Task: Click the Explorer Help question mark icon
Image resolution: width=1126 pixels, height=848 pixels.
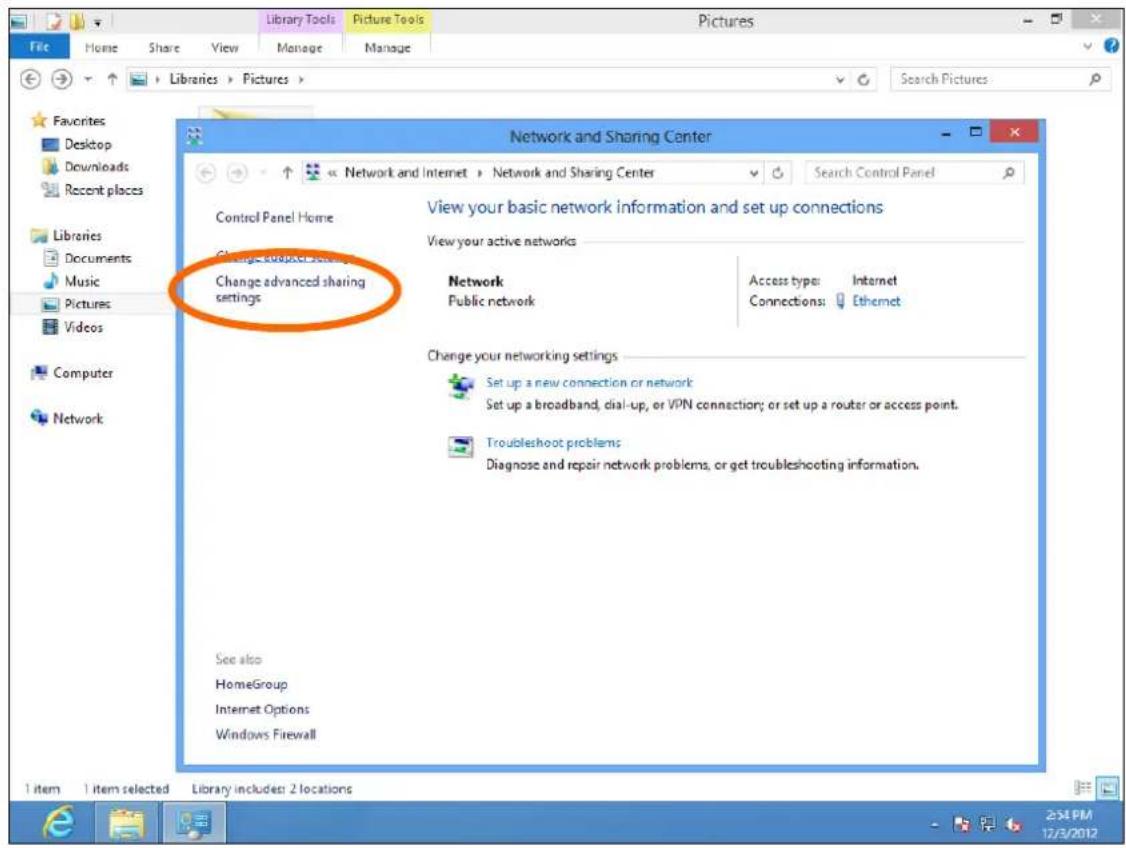Action: tap(1111, 46)
